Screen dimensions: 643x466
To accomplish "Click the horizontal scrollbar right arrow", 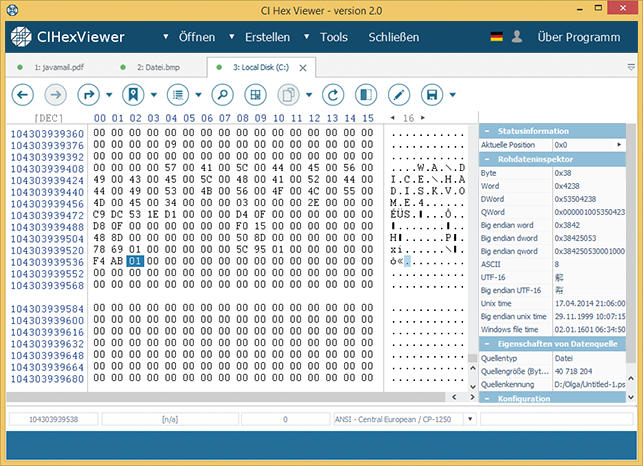I will 472,397.
